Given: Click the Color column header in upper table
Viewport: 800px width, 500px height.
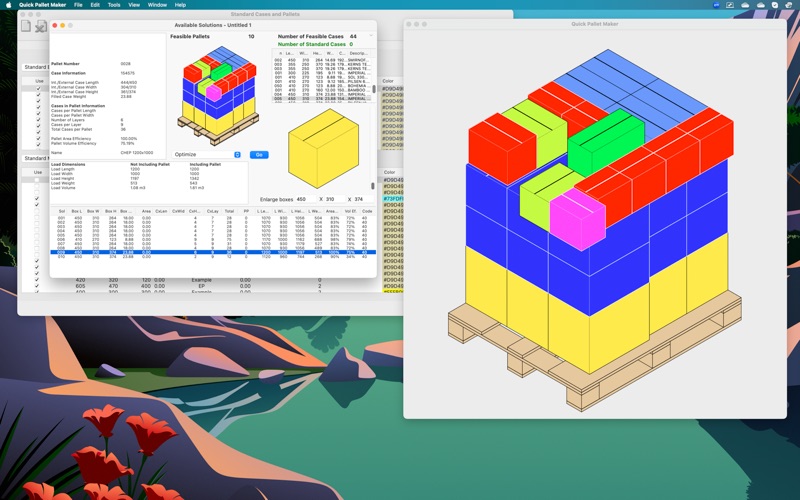Looking at the screenshot, I should (x=388, y=81).
